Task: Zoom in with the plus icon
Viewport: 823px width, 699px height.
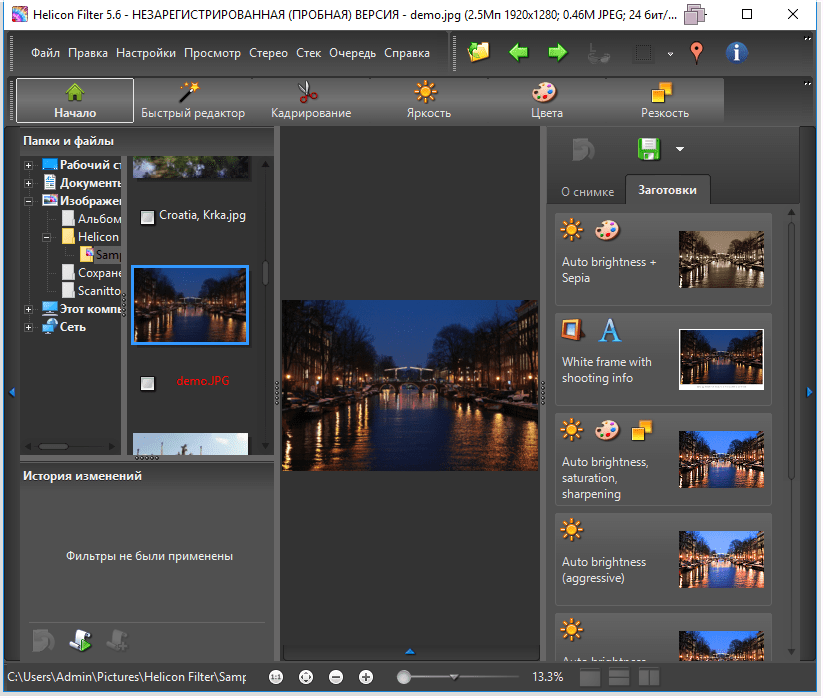Action: pyautogui.click(x=366, y=677)
